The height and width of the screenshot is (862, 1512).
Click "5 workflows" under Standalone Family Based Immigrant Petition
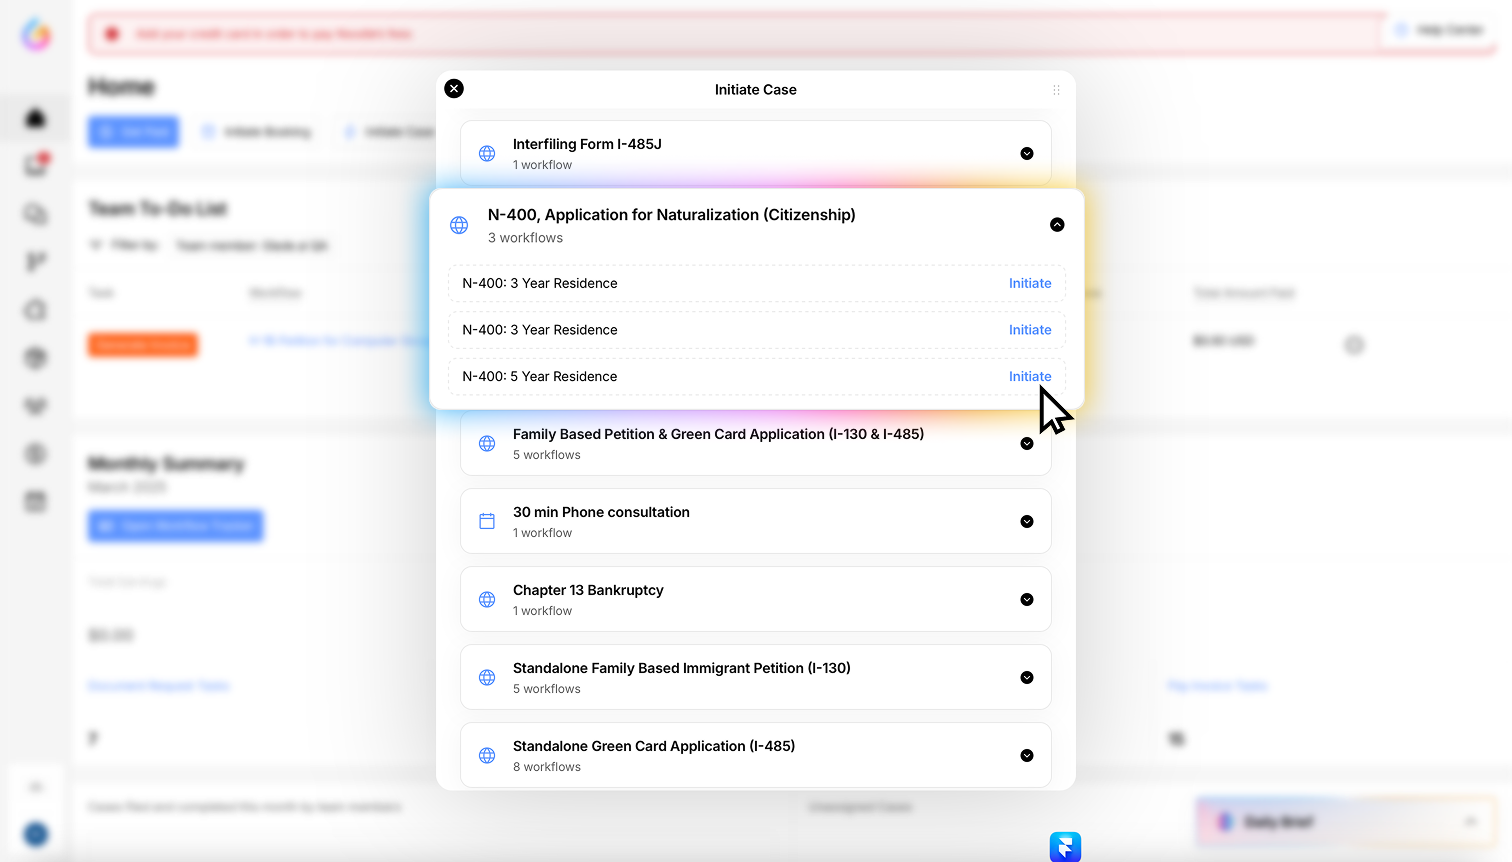point(547,689)
